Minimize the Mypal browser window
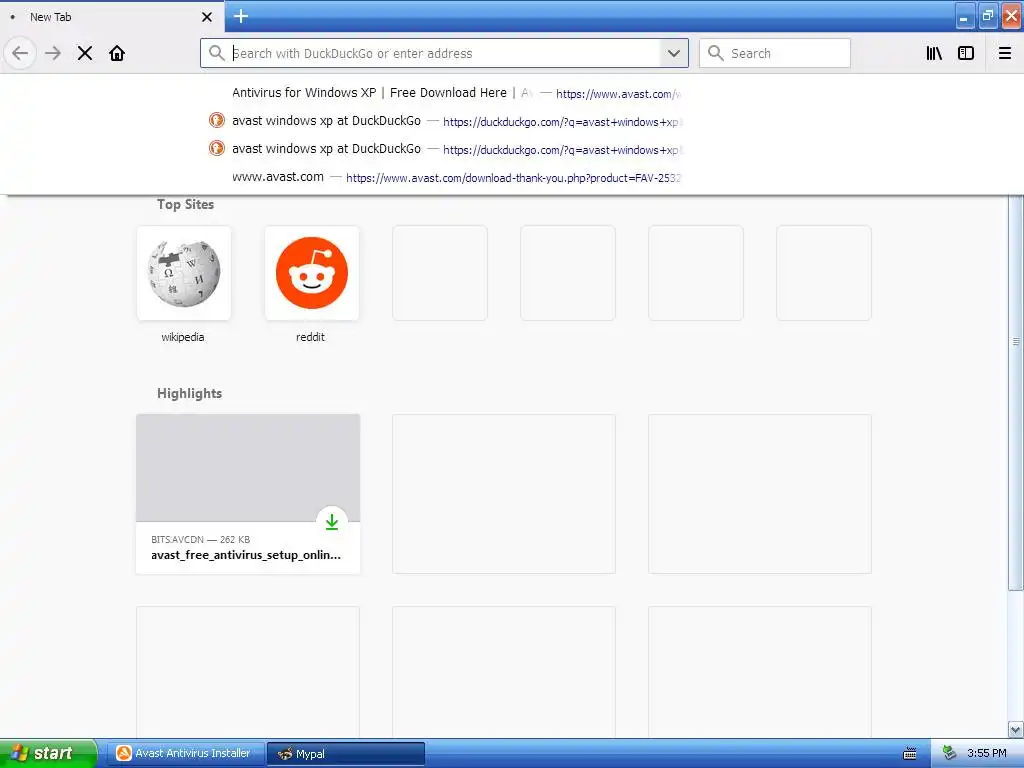Screen dimensions: 1024x768 tap(965, 16)
